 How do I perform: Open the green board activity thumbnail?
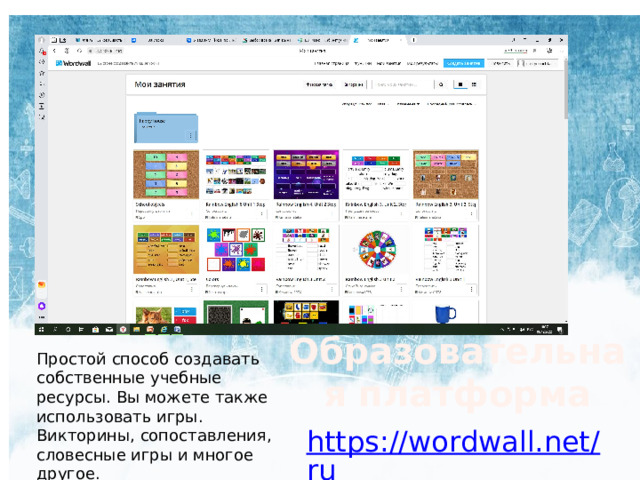236,313
